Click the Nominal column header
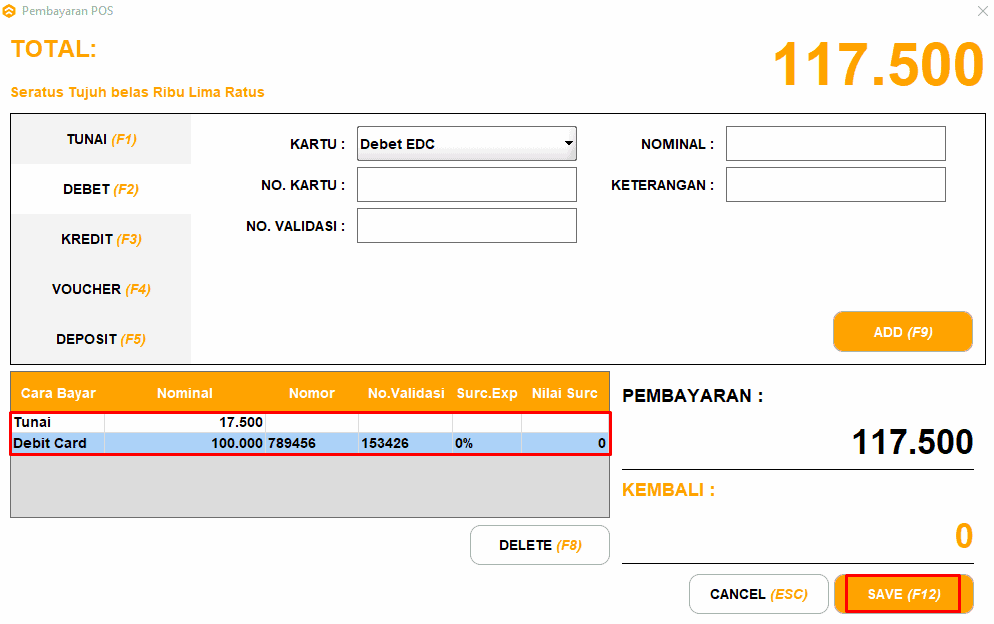 184,393
